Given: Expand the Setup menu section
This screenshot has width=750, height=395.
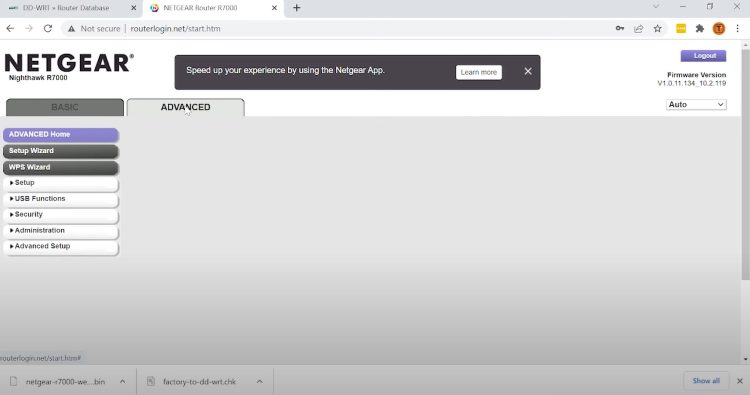Looking at the screenshot, I should click(61, 183).
